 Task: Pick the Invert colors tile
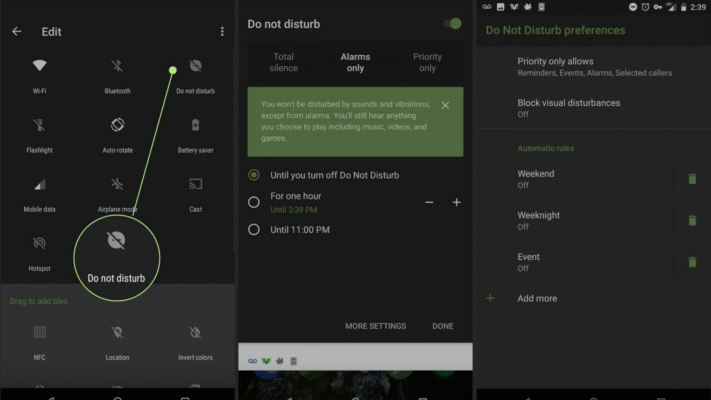[195, 343]
